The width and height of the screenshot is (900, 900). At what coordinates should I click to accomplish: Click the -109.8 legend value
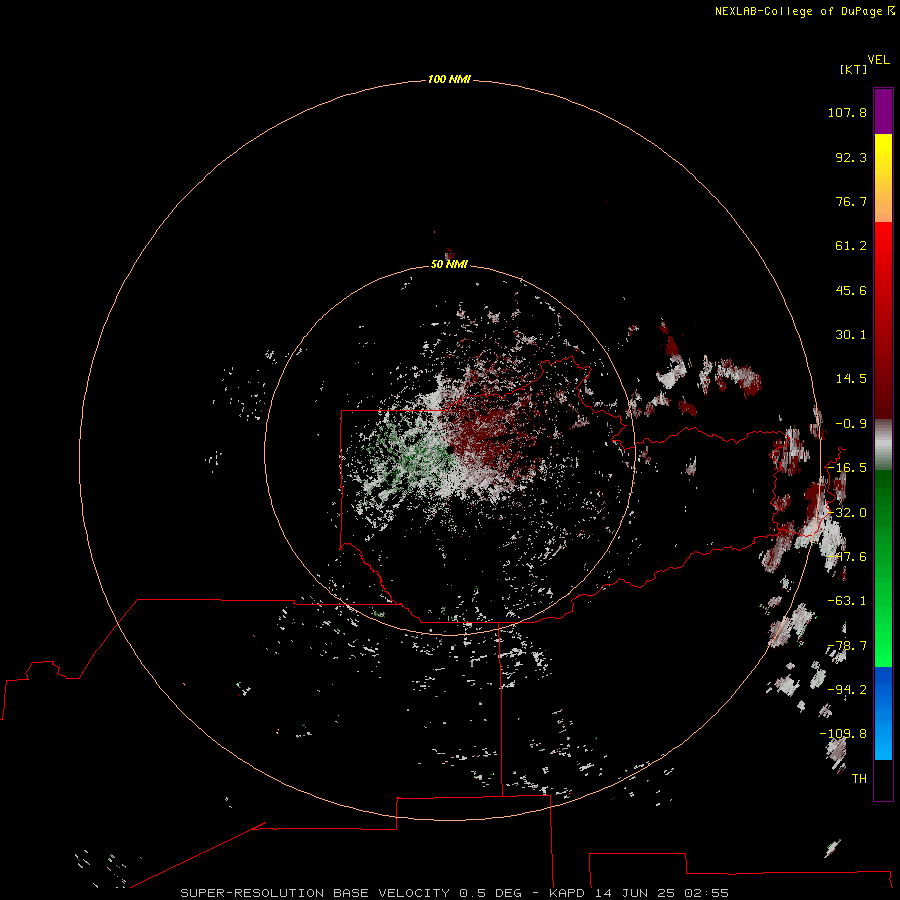coord(843,734)
